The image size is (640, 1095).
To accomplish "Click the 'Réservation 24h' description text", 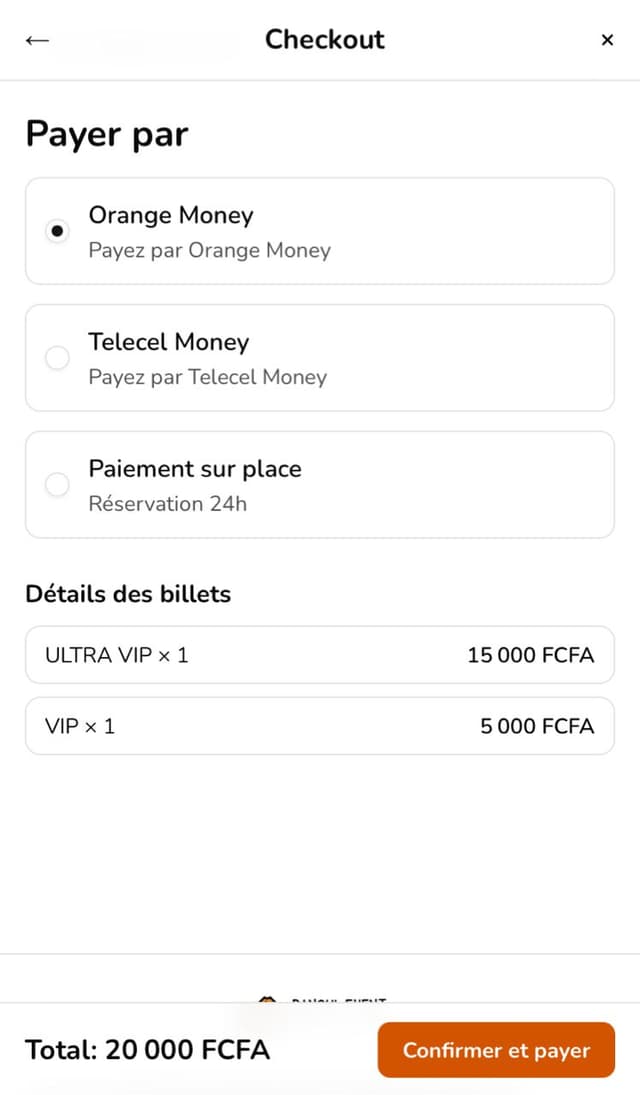I will [168, 504].
